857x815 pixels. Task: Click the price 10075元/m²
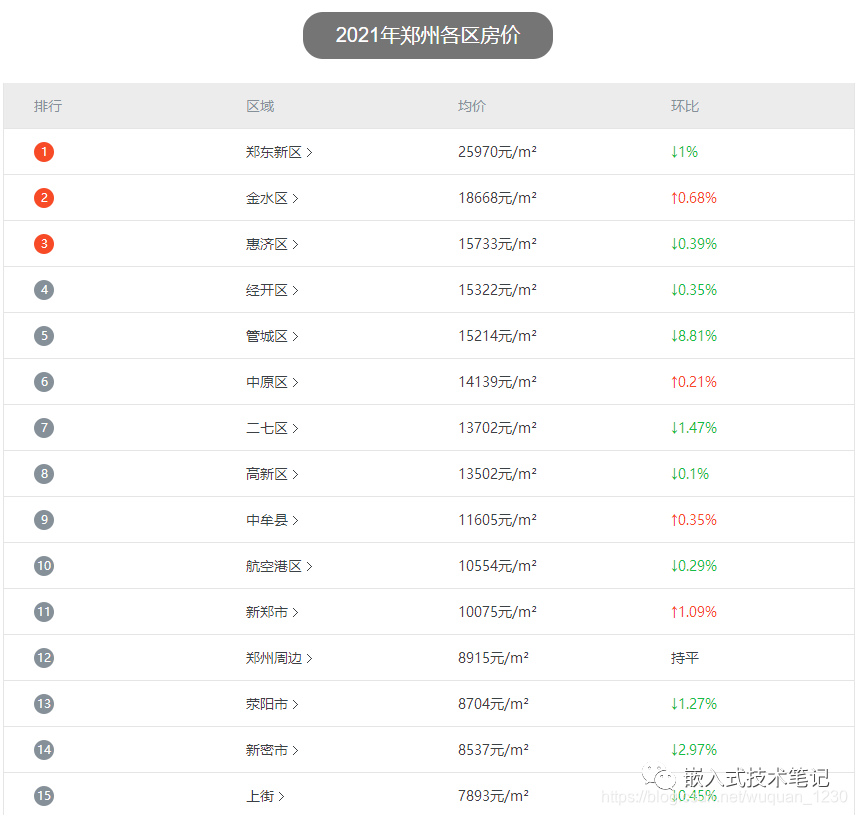(497, 611)
